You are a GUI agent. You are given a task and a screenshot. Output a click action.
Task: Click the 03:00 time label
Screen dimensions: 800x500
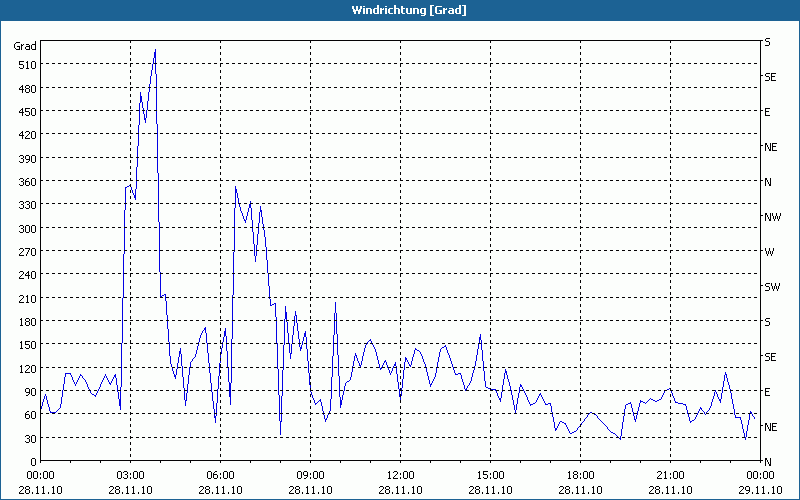pos(131,476)
